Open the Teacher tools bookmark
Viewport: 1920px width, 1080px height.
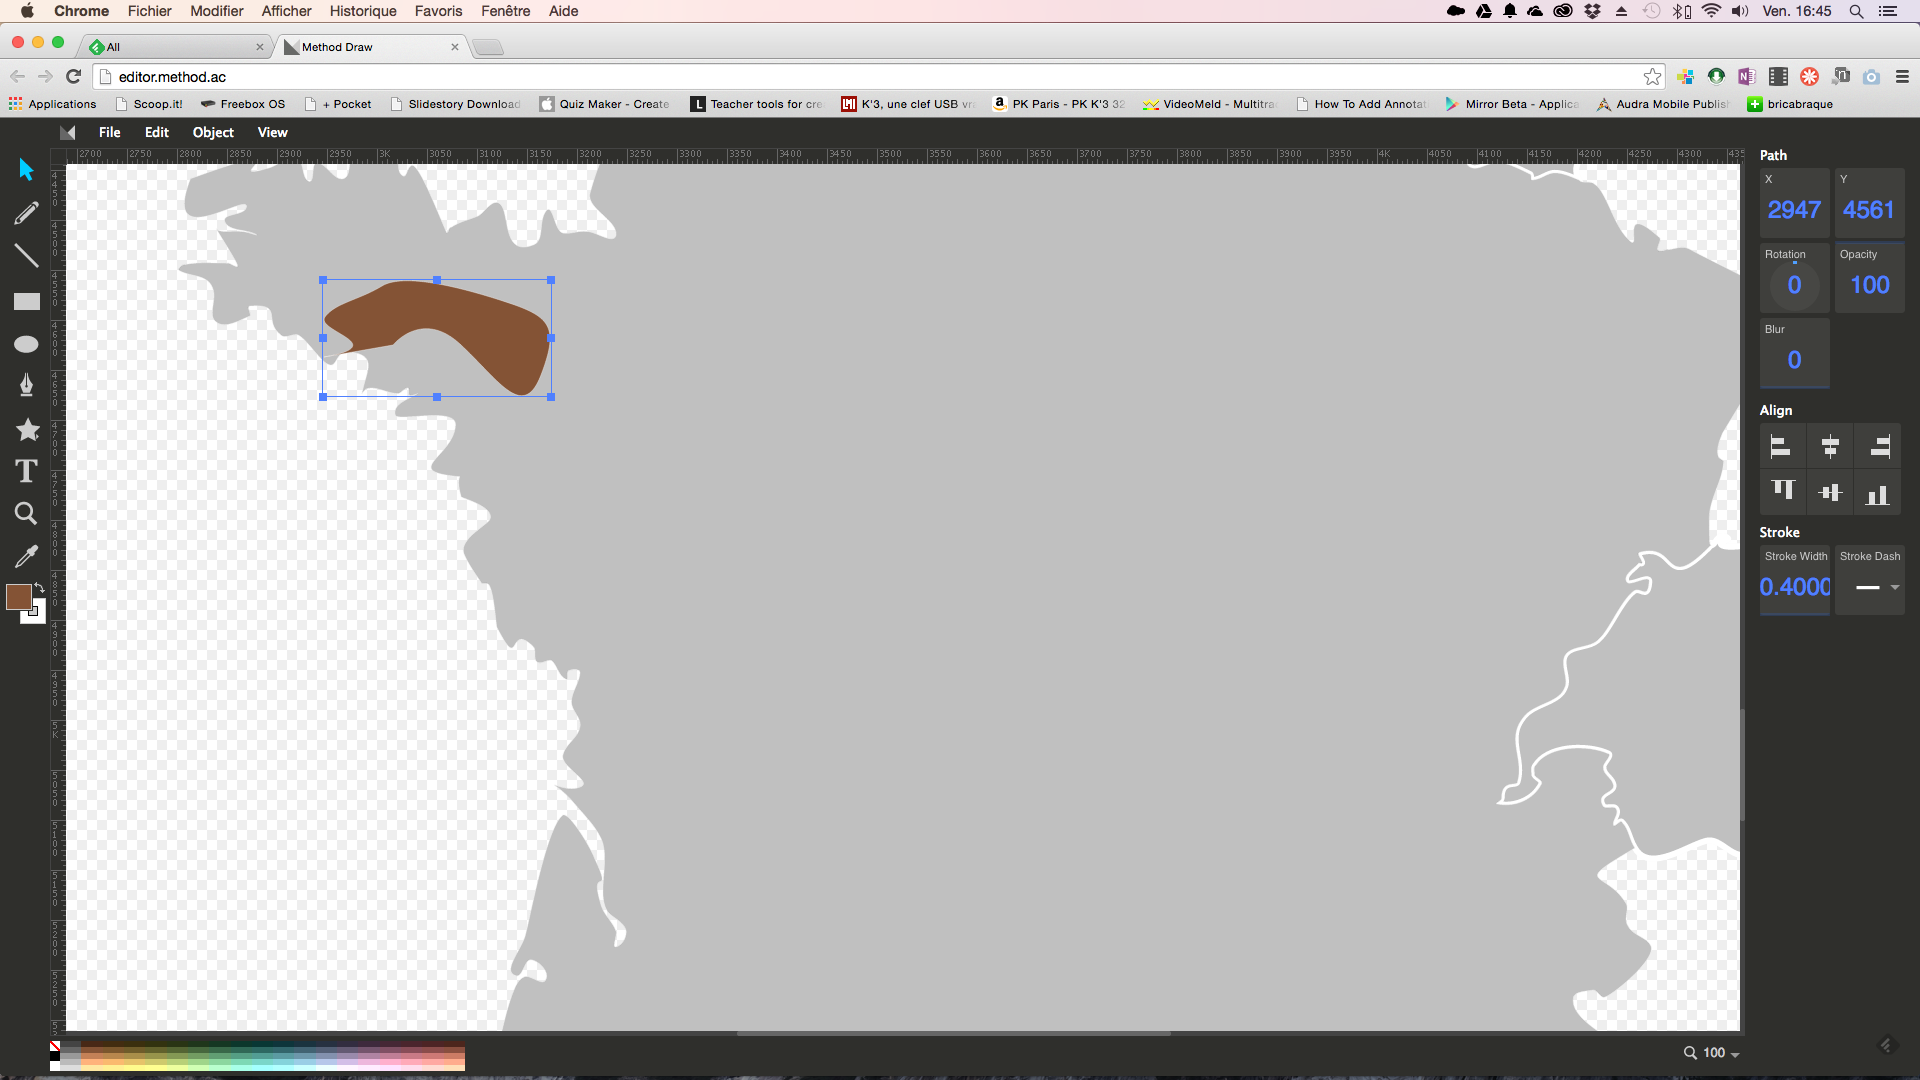pyautogui.click(x=757, y=104)
